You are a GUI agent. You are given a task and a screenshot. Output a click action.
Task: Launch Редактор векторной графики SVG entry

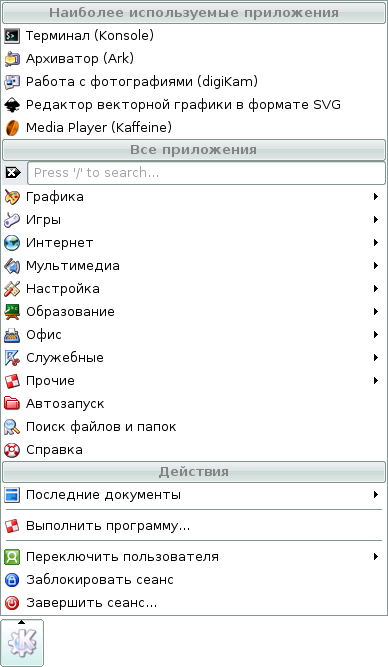tap(194, 105)
